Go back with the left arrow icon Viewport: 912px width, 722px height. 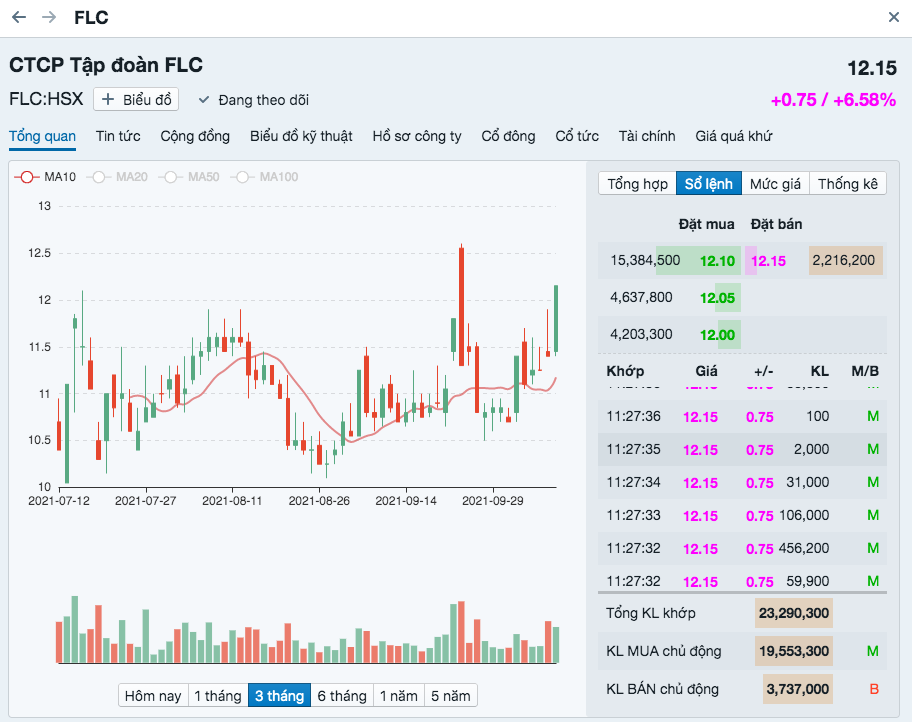point(19,17)
